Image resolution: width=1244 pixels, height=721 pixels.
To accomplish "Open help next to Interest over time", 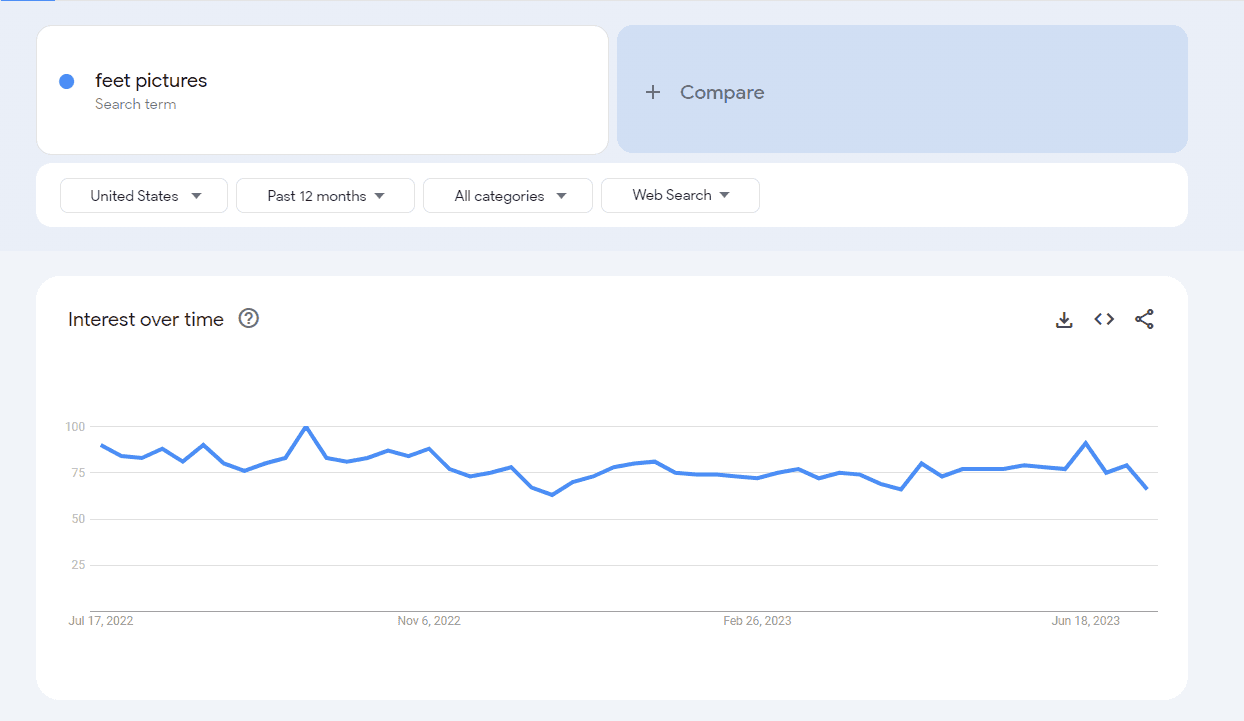I will coord(249,319).
